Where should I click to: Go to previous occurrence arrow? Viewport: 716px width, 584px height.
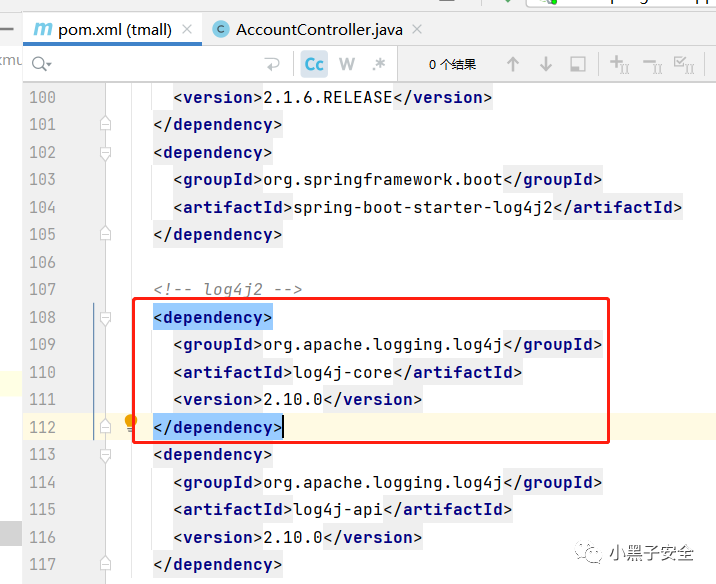click(513, 64)
